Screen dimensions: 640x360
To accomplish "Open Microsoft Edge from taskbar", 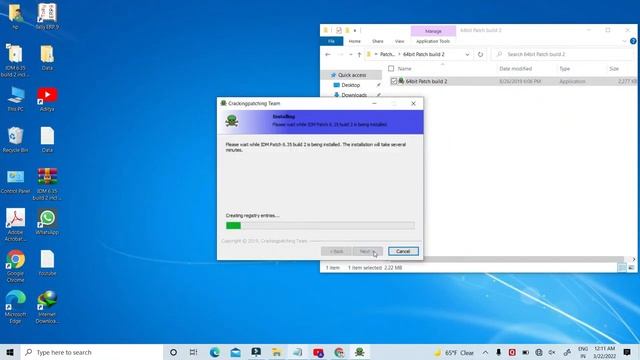I will pos(215,352).
